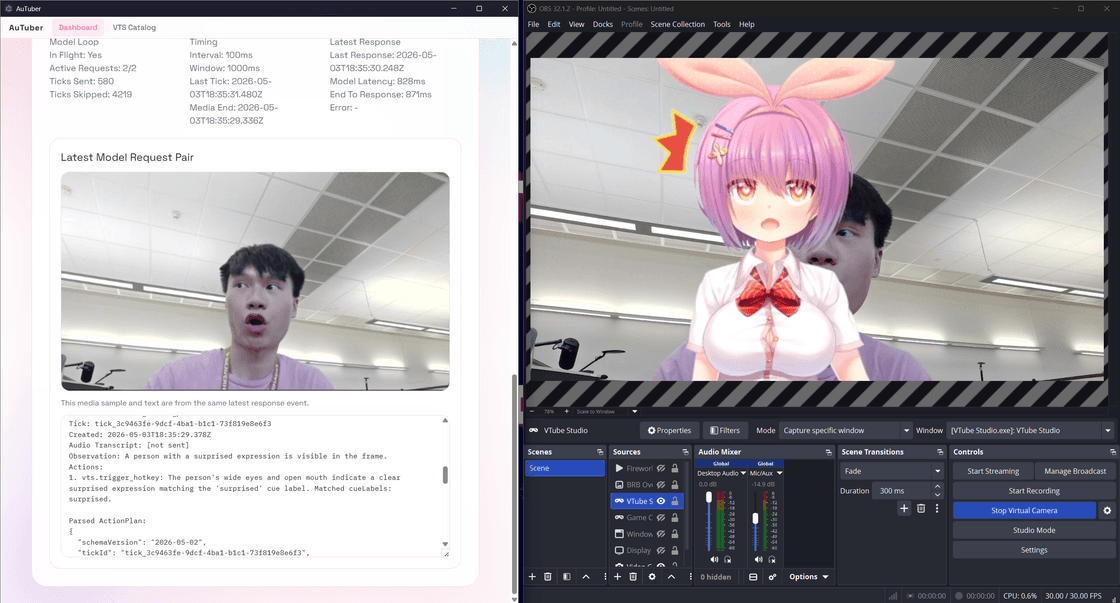Show the Display capture source
1120x603 pixels.
point(661,551)
